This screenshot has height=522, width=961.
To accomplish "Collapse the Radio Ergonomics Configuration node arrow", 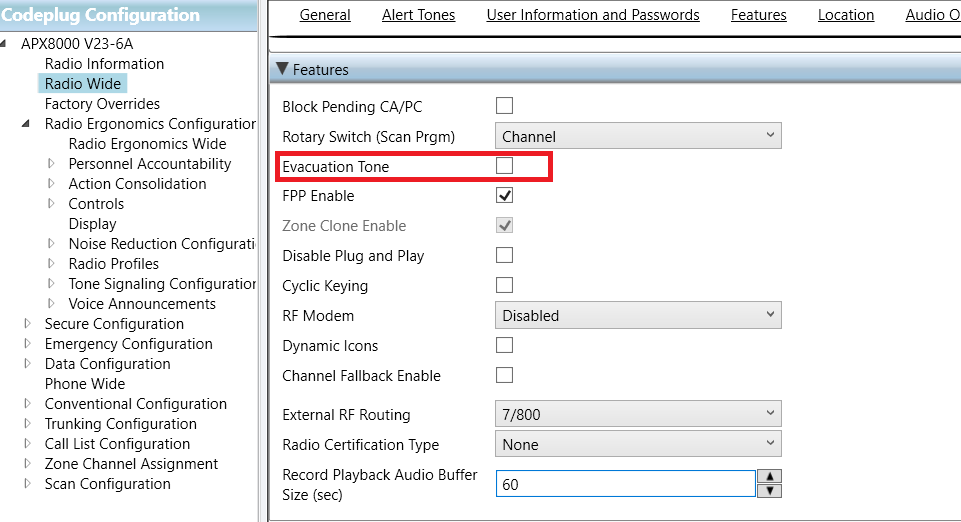I will click(26, 124).
